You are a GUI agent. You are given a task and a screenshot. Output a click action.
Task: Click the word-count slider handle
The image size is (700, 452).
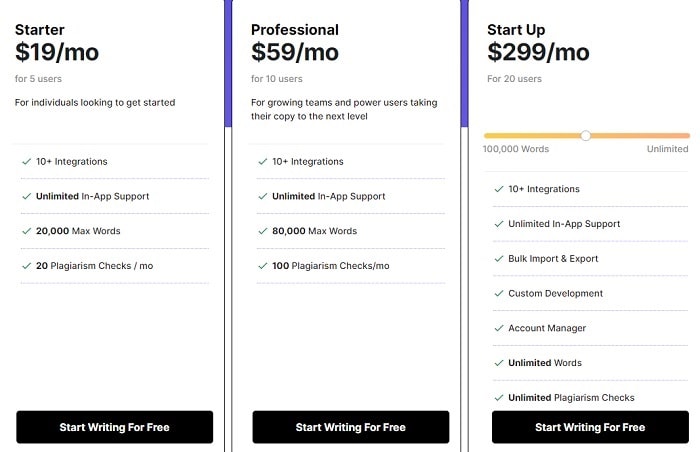click(586, 135)
